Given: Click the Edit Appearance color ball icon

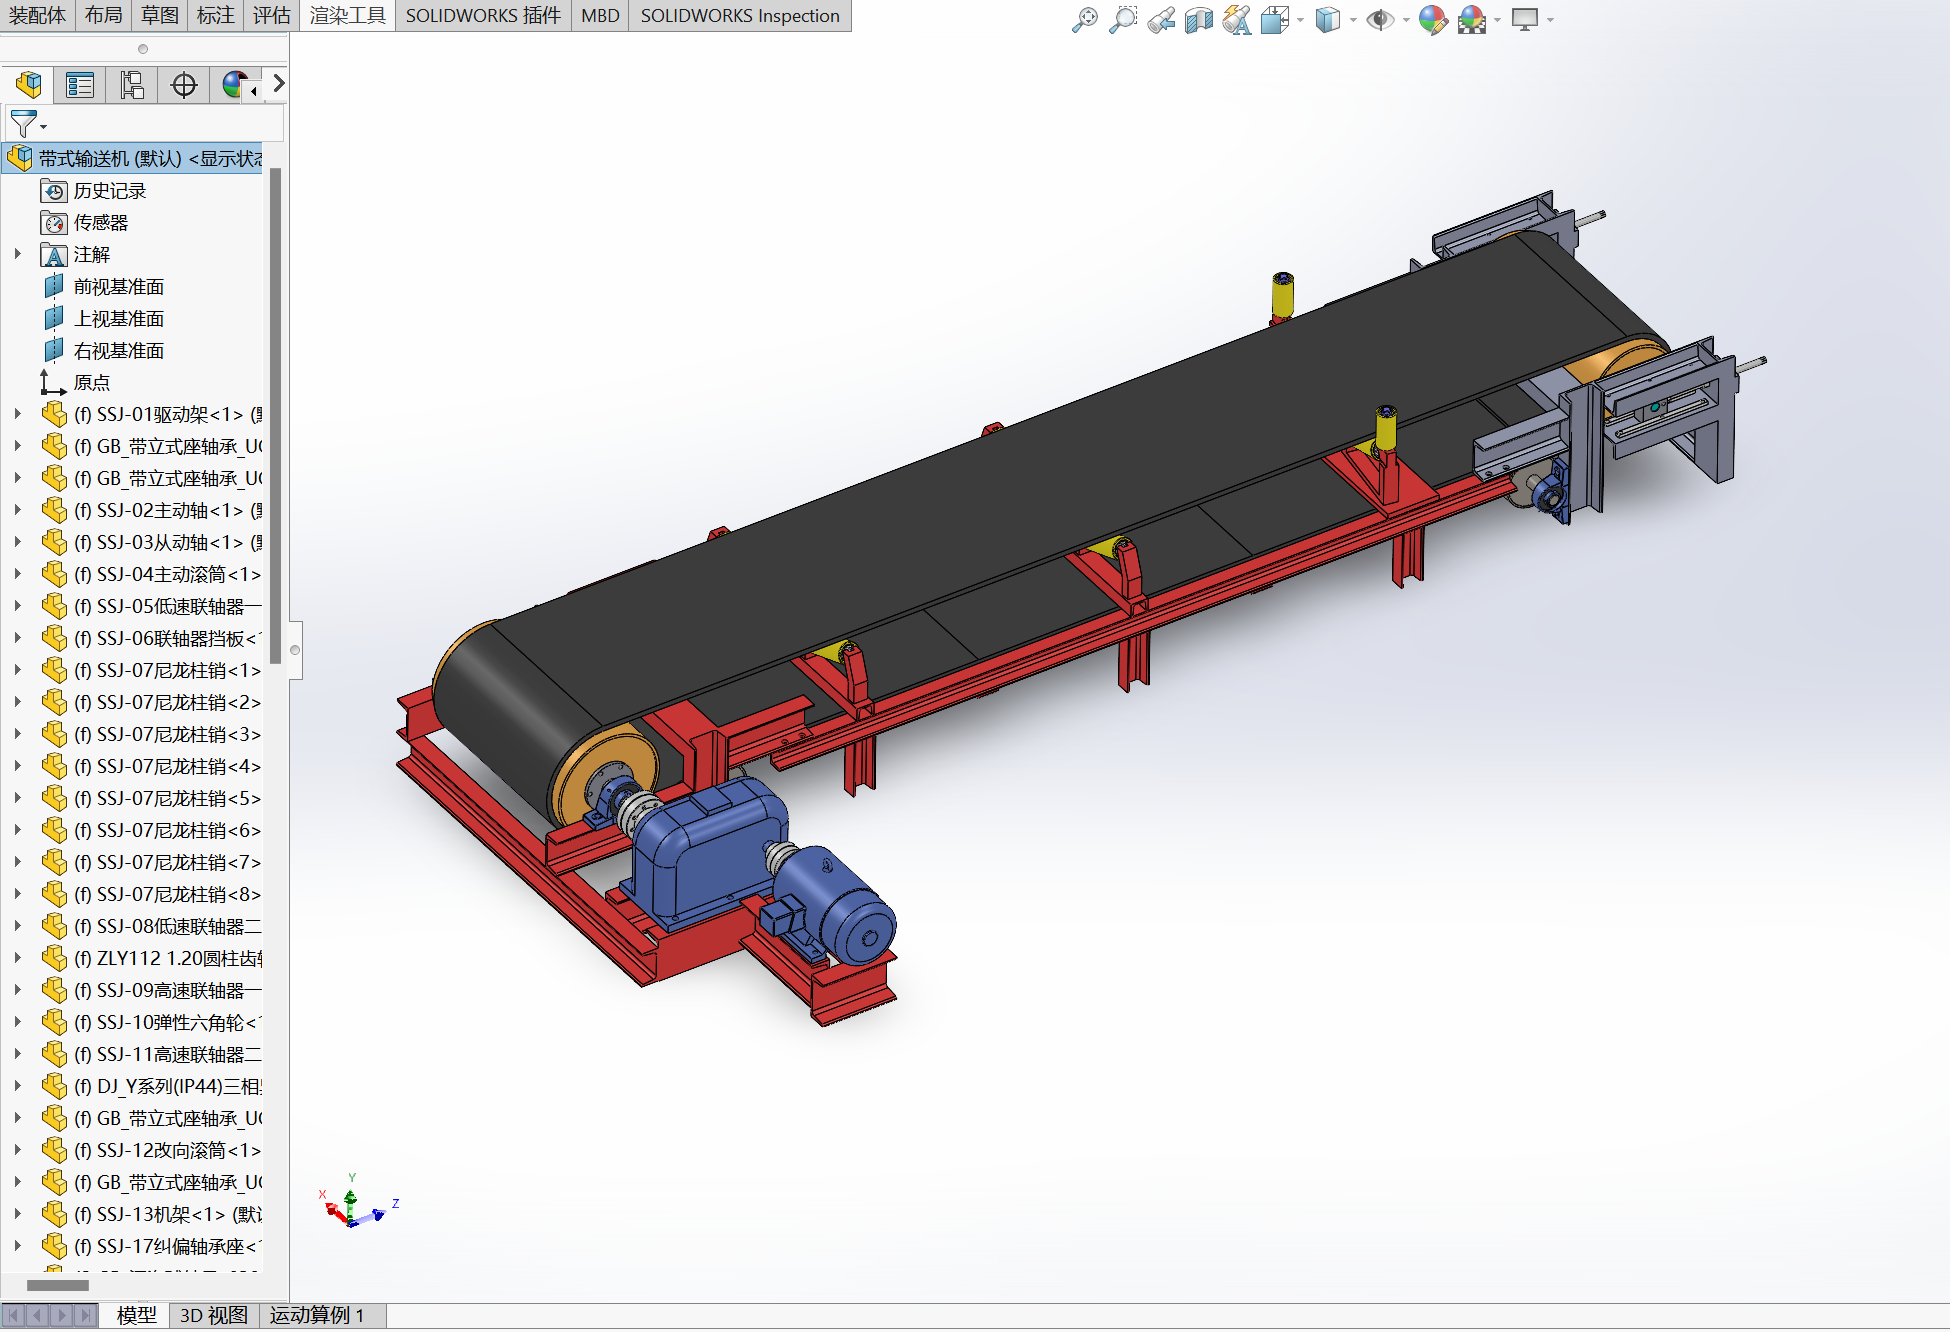Looking at the screenshot, I should [x=1432, y=19].
